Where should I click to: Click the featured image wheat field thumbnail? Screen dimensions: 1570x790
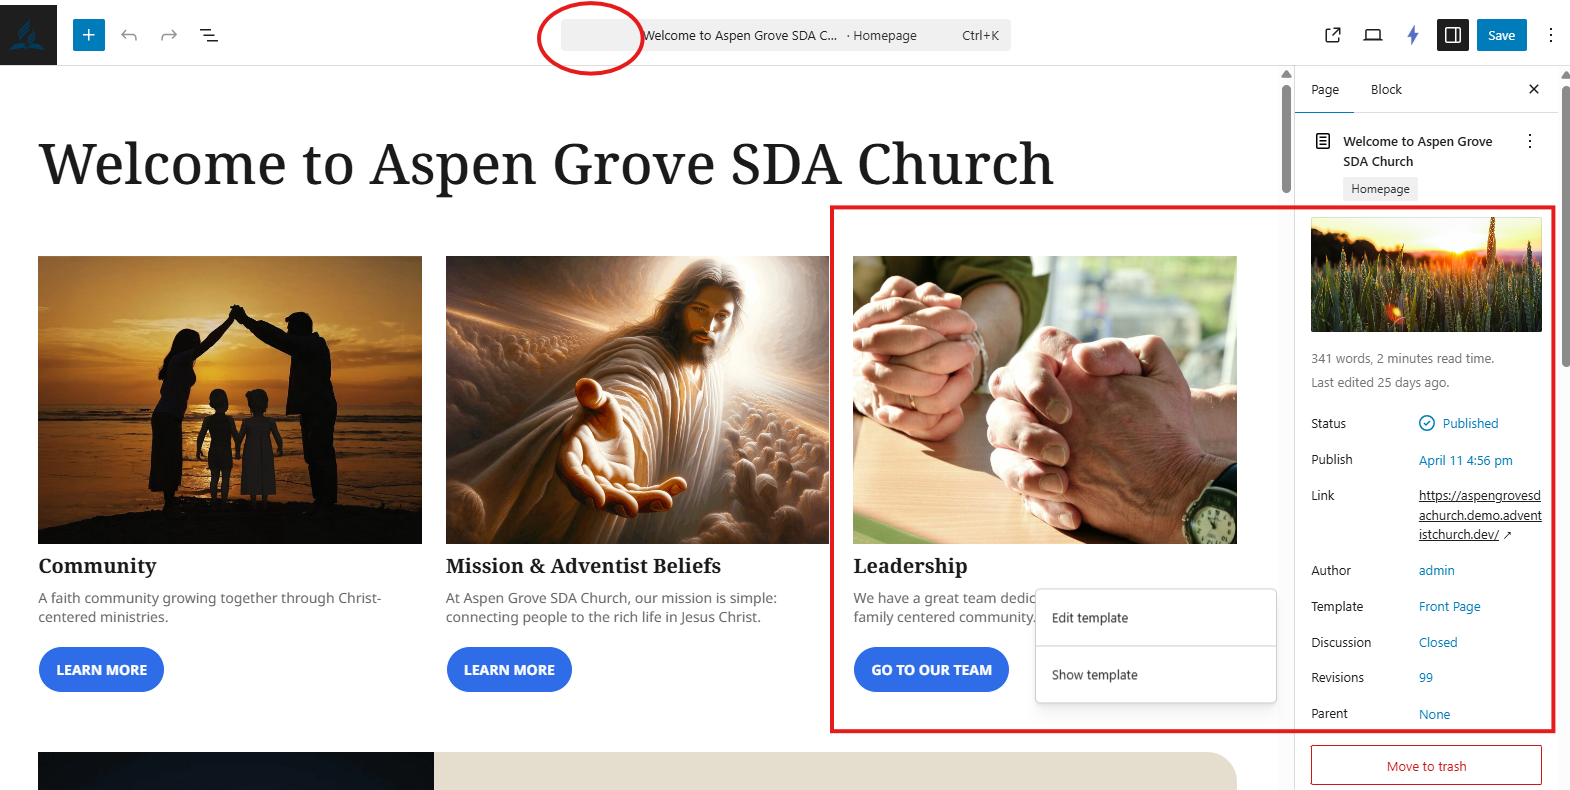click(1426, 275)
